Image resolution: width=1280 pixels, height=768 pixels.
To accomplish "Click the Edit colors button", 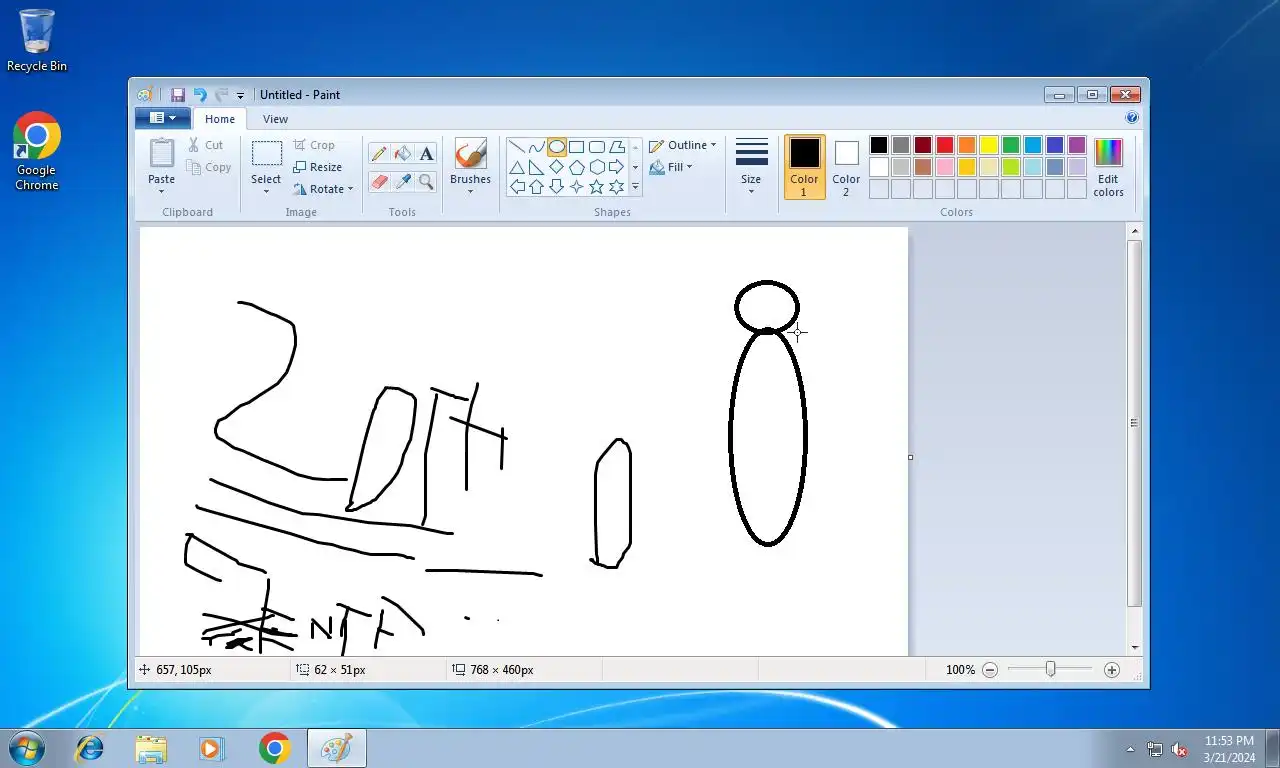I will click(x=1108, y=167).
